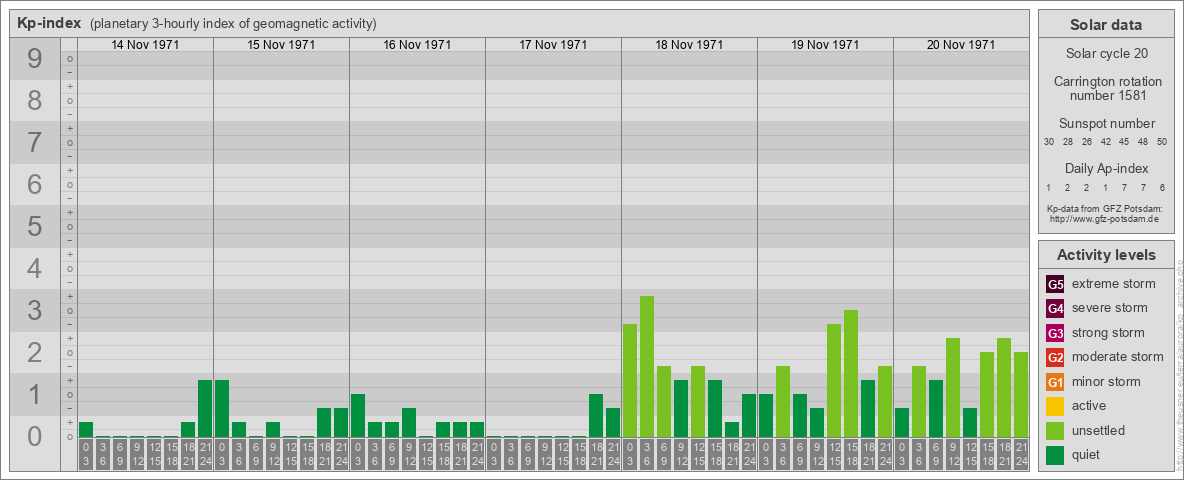The height and width of the screenshot is (480, 1184).
Task: Click the Carrington rotation number 1581 text
Action: [x=1106, y=88]
